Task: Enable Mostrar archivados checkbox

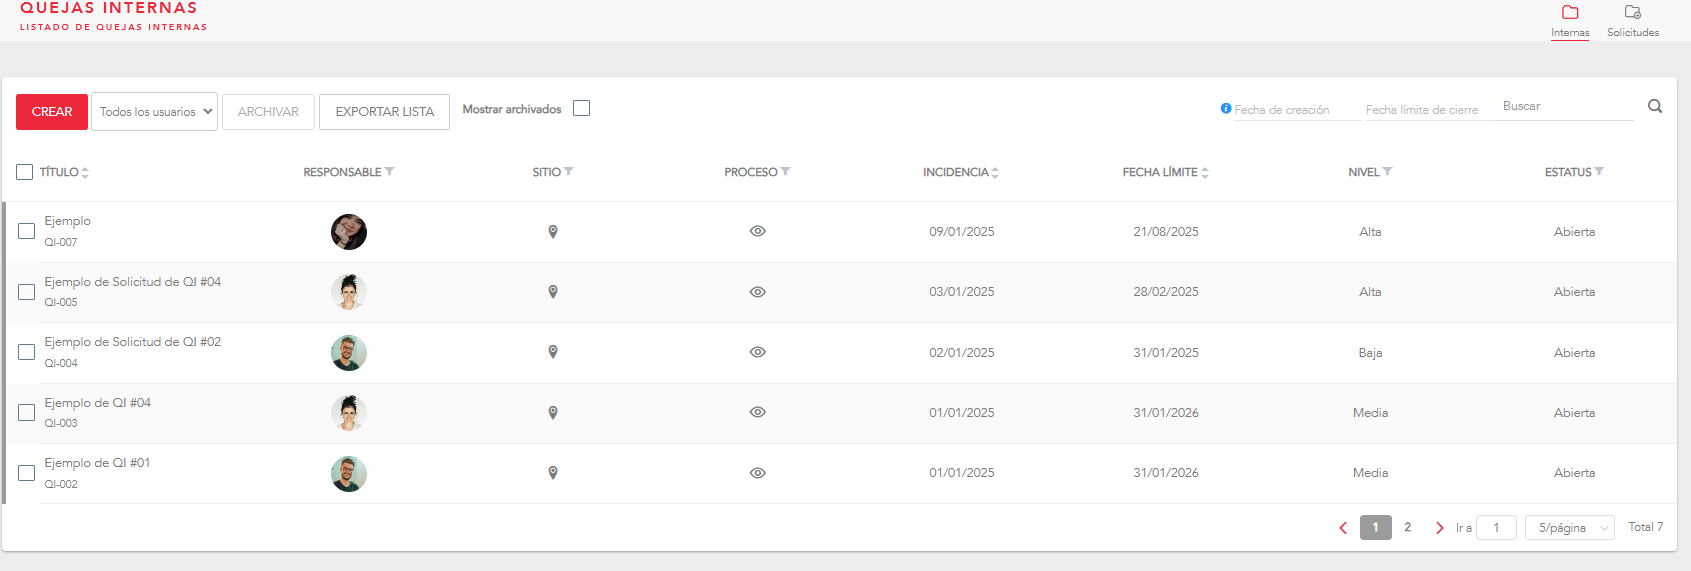Action: click(x=582, y=108)
